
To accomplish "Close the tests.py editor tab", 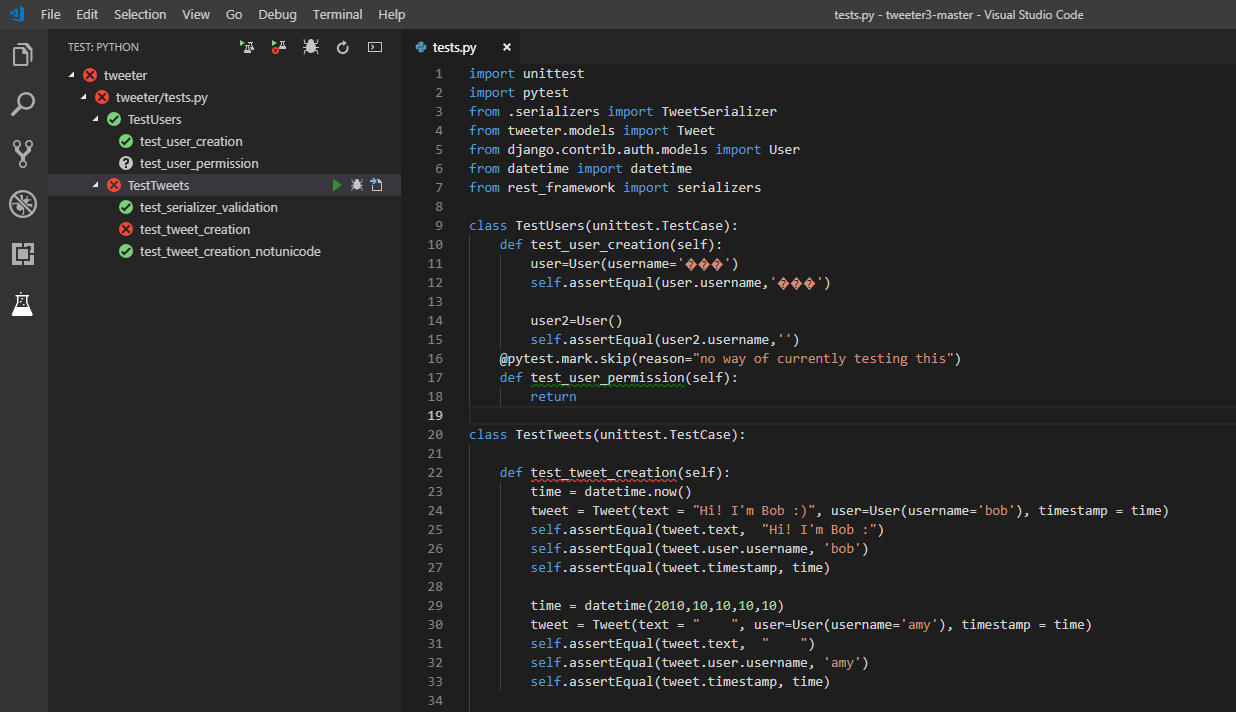I will click(507, 47).
